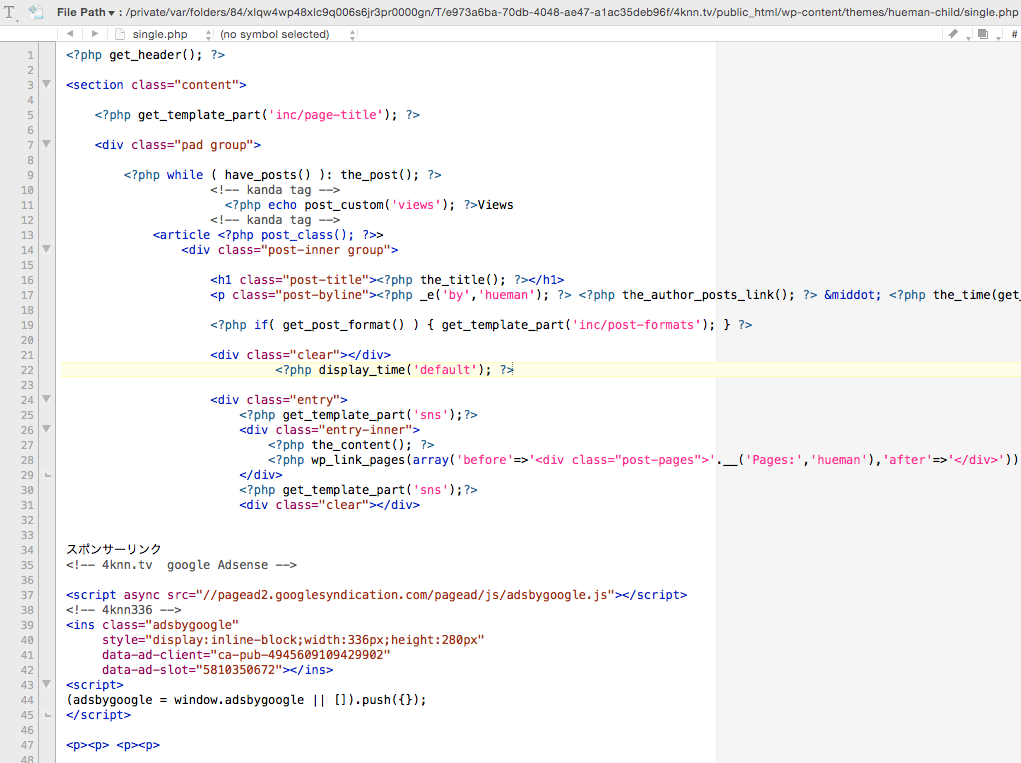Click the スポンサーリンク text on line 34
The height and width of the screenshot is (763, 1021).
[x=113, y=549]
